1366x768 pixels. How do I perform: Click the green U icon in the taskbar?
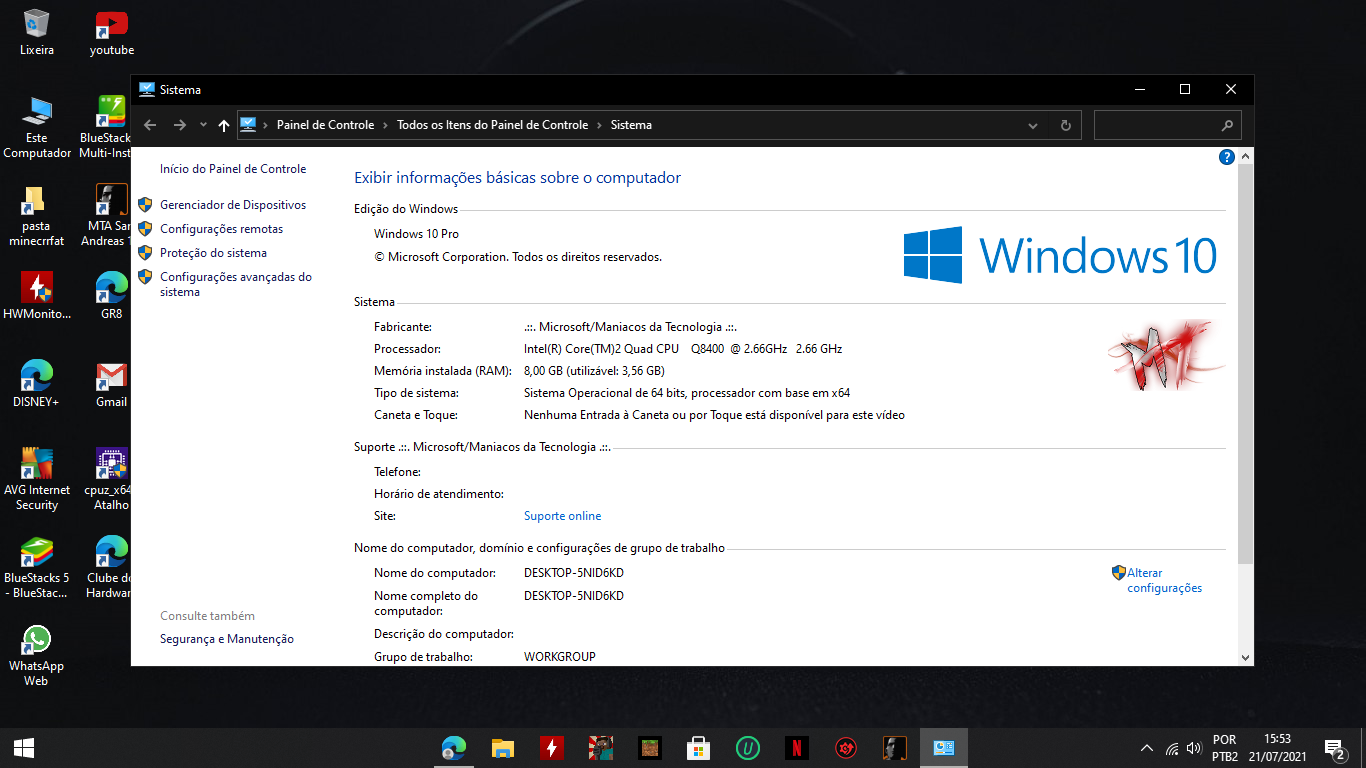(747, 747)
